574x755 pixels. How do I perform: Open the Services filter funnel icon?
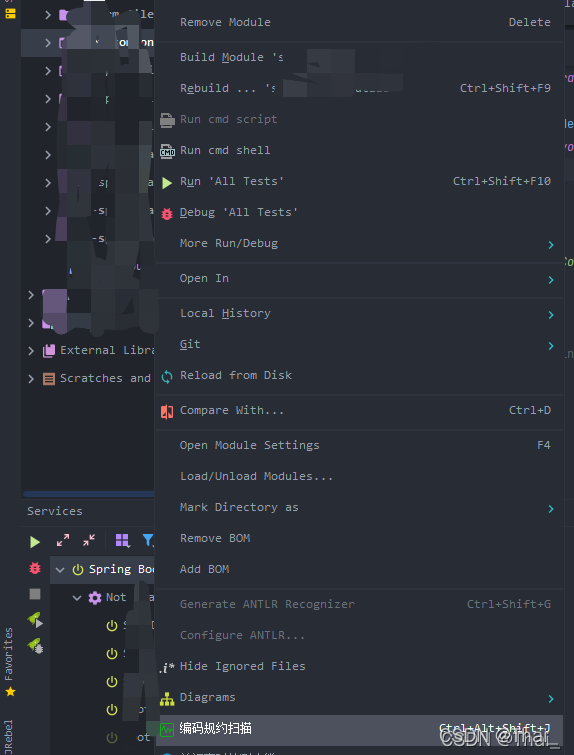pyautogui.click(x=148, y=540)
